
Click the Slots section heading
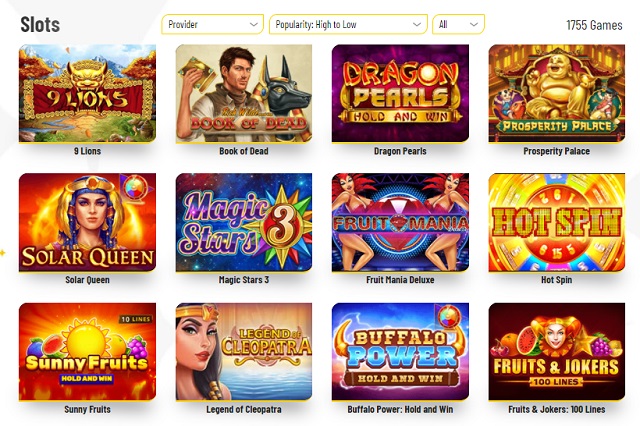(x=40, y=24)
